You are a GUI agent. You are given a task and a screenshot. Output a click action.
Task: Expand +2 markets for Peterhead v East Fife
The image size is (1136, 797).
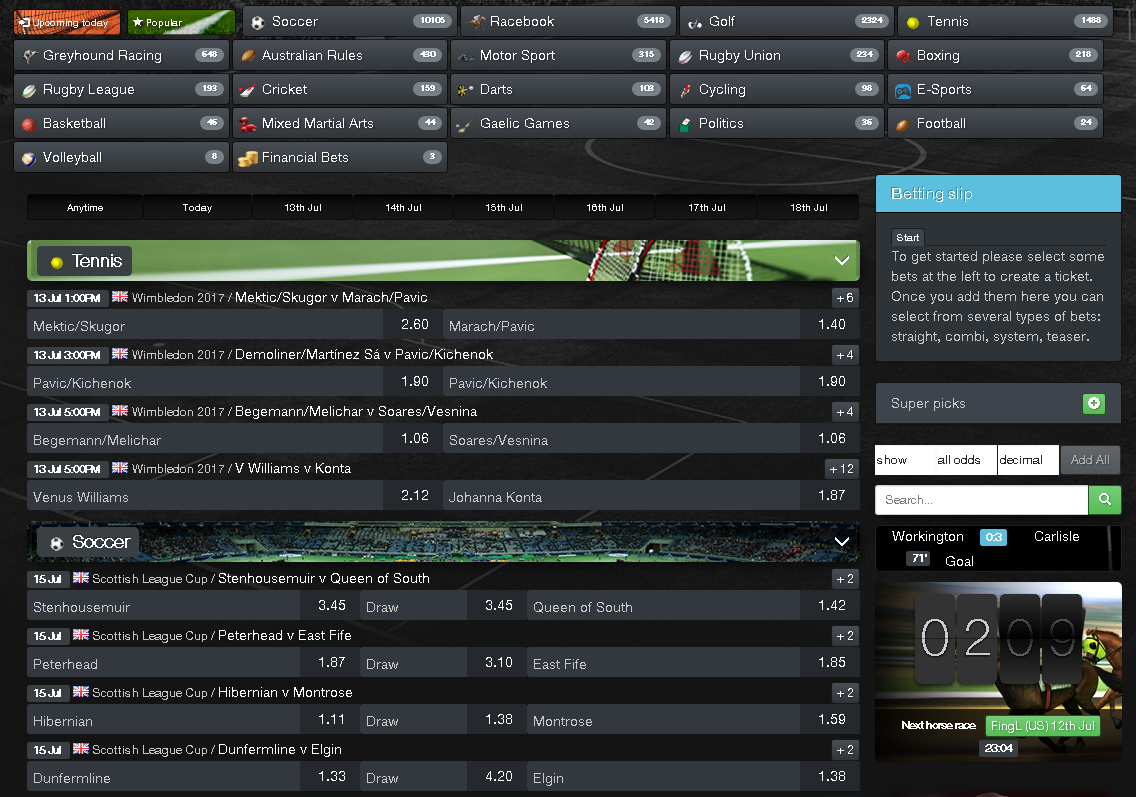click(845, 636)
